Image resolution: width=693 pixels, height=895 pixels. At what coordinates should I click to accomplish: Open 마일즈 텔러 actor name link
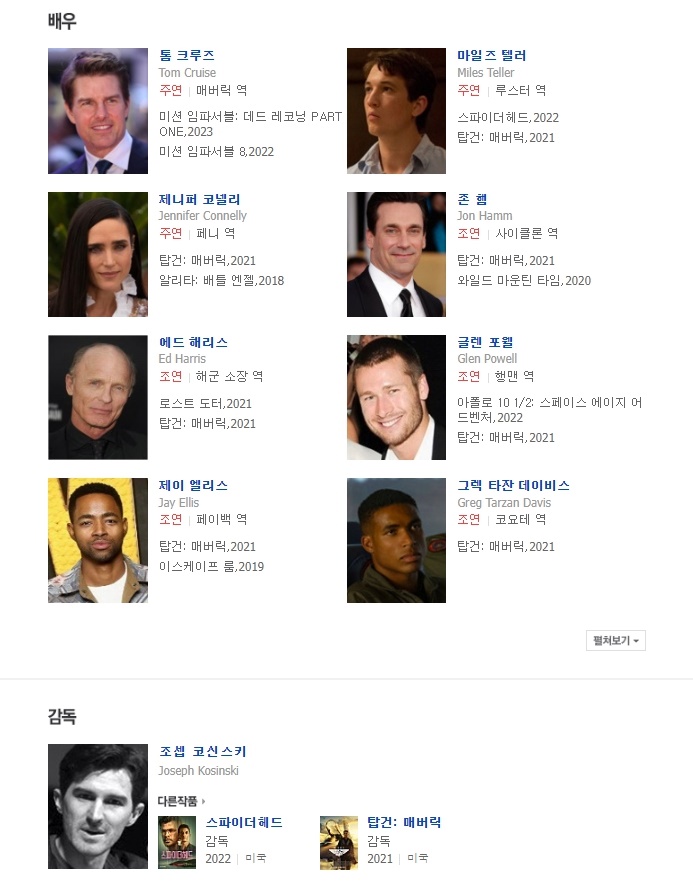point(491,55)
